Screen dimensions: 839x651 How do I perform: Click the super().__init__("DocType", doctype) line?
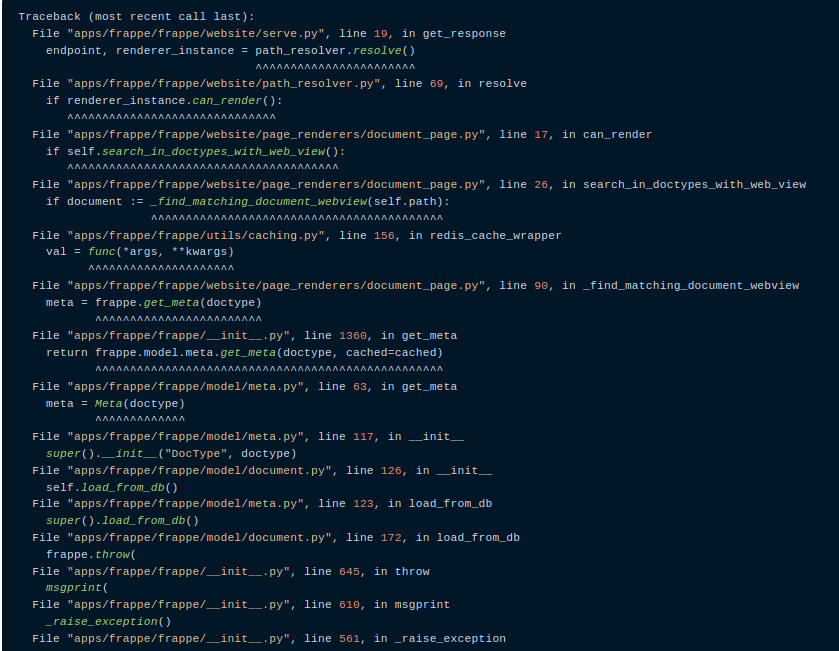(171, 454)
